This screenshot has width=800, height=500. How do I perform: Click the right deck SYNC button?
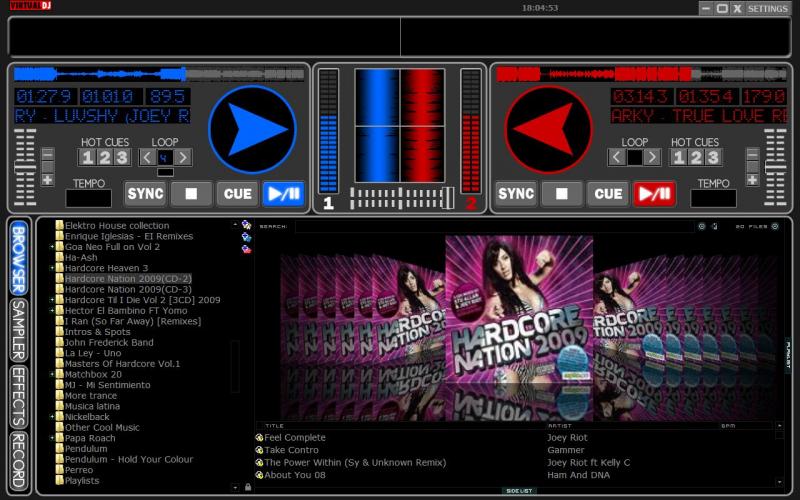pos(516,194)
